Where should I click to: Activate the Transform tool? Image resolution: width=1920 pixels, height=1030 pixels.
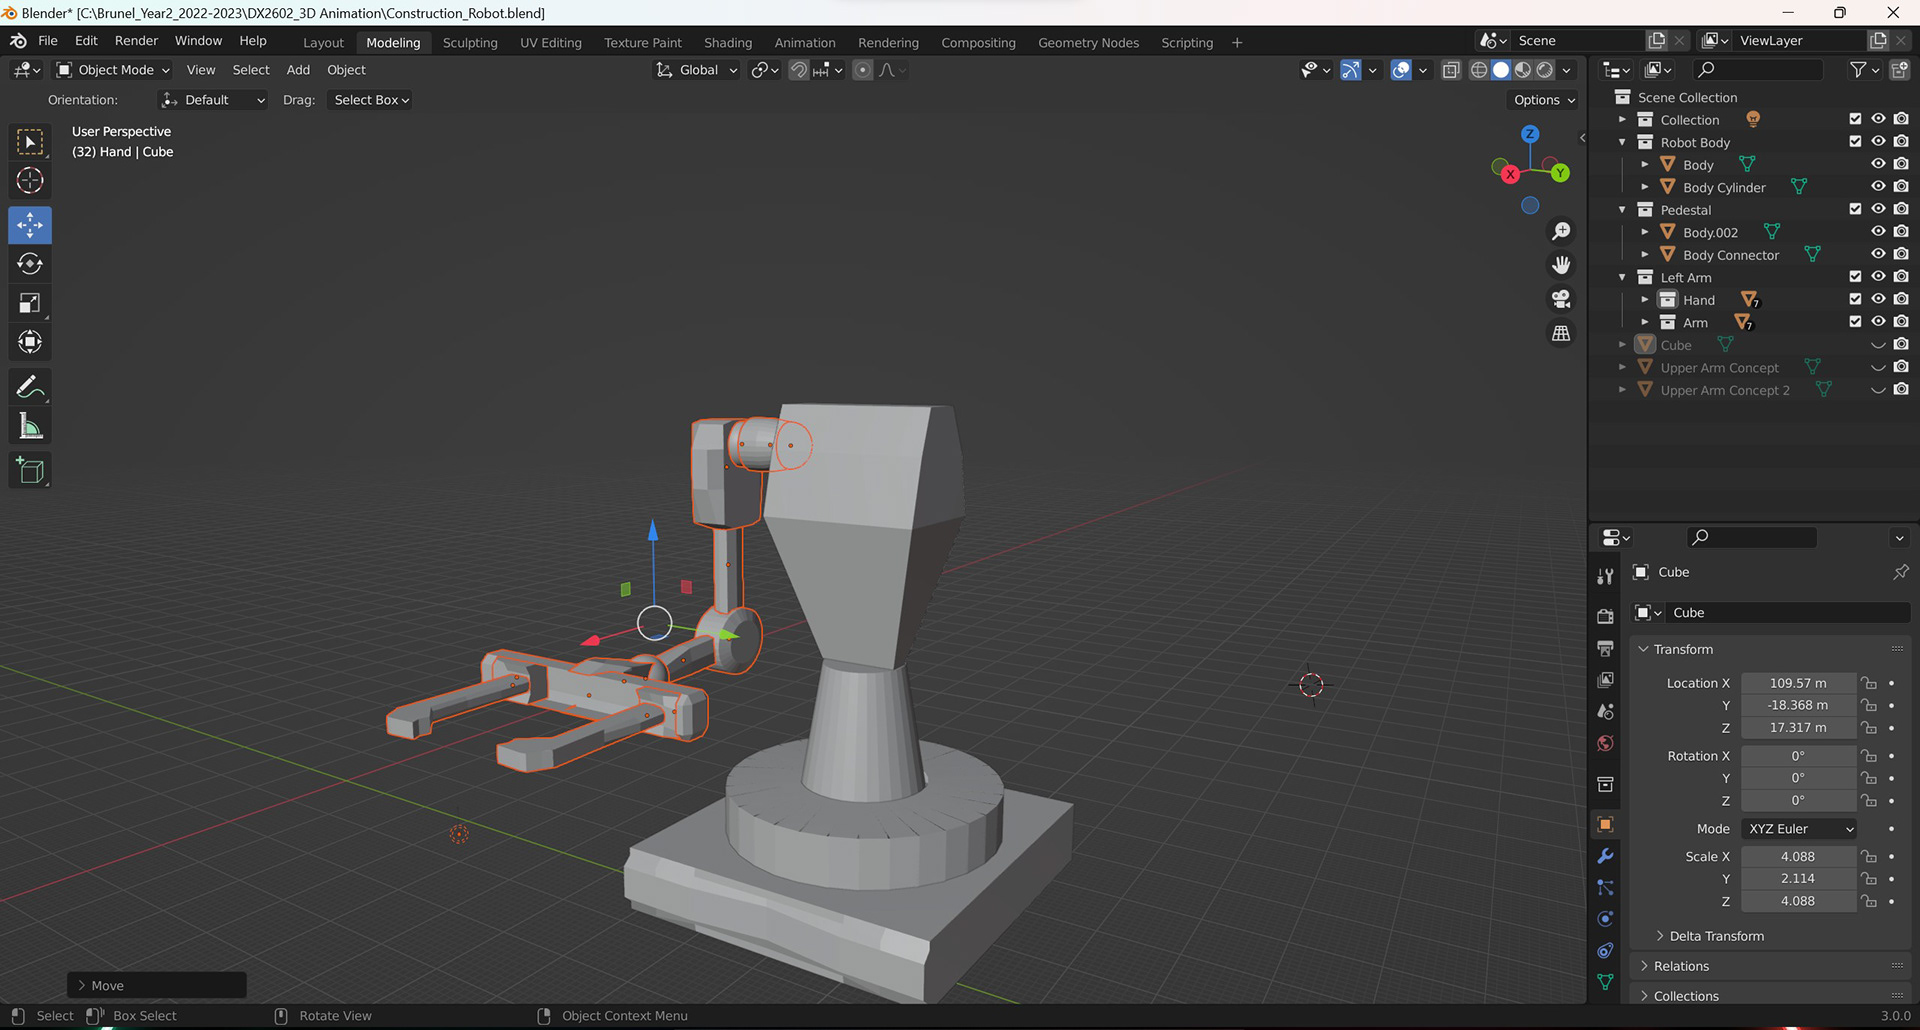(30, 342)
